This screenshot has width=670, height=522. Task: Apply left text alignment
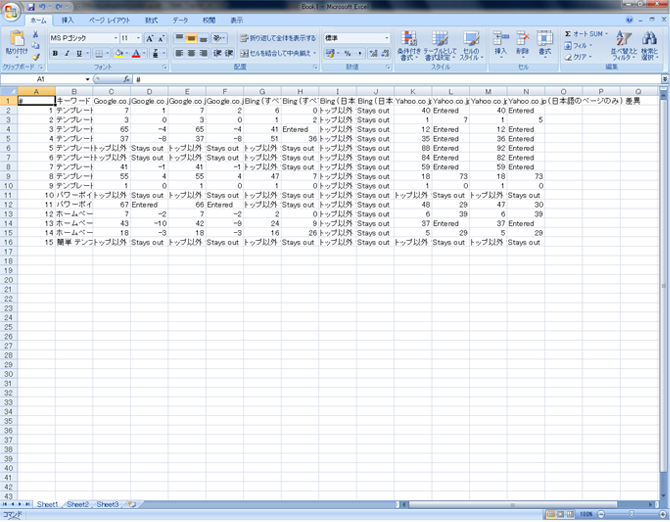click(x=179, y=53)
